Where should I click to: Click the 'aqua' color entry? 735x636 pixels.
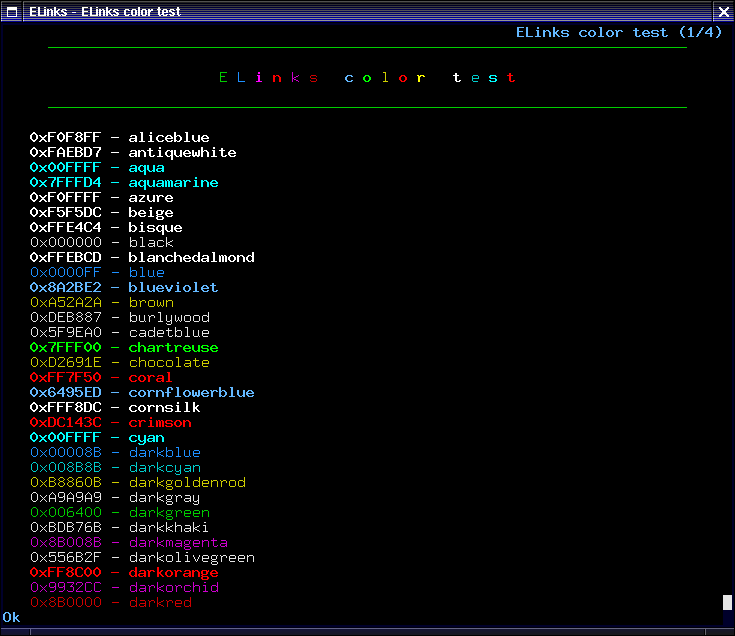[x=97, y=167]
